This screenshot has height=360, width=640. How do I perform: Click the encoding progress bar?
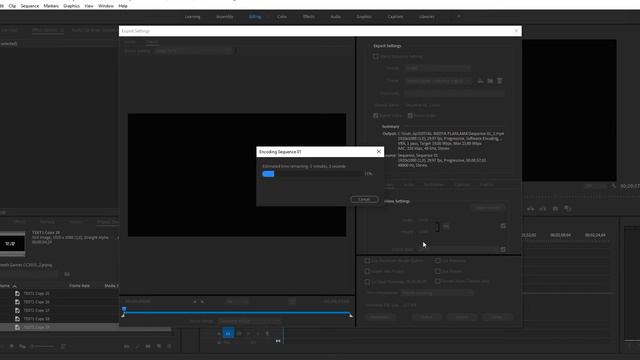tap(311, 174)
